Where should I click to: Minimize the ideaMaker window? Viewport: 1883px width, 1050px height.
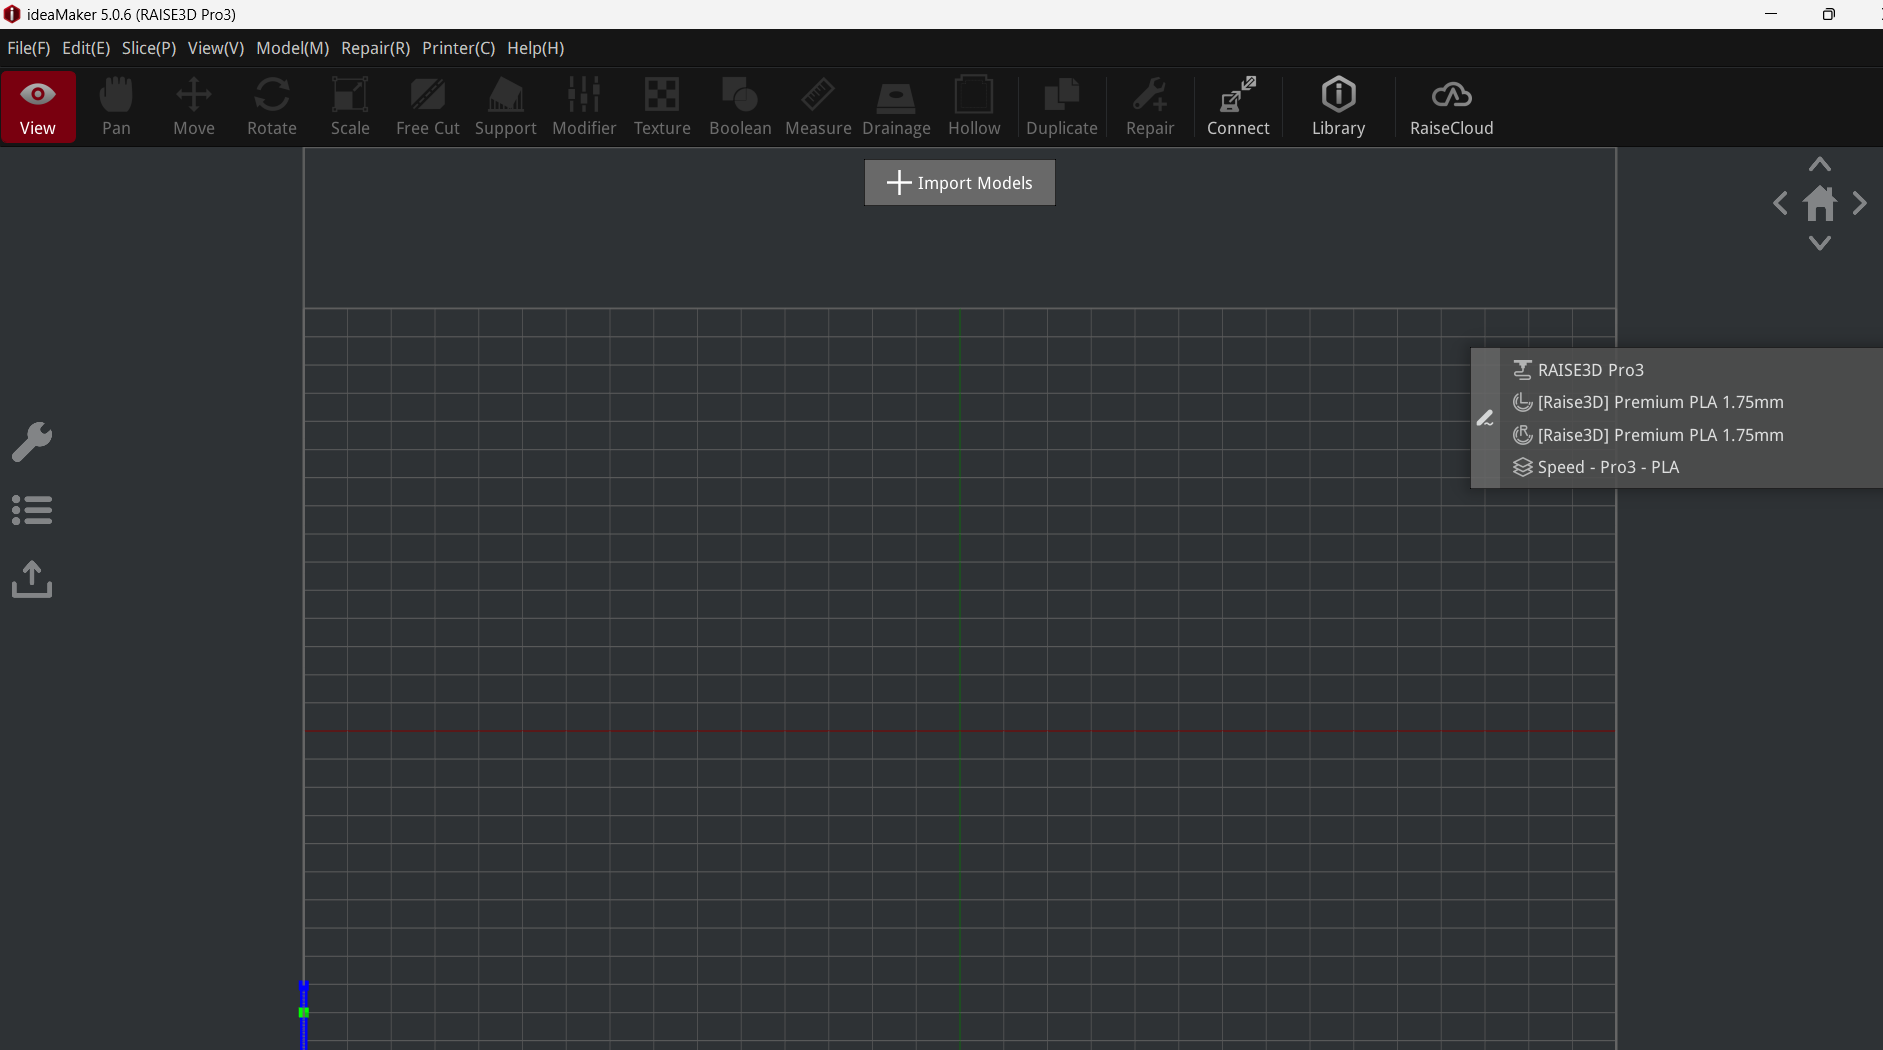coord(1771,14)
